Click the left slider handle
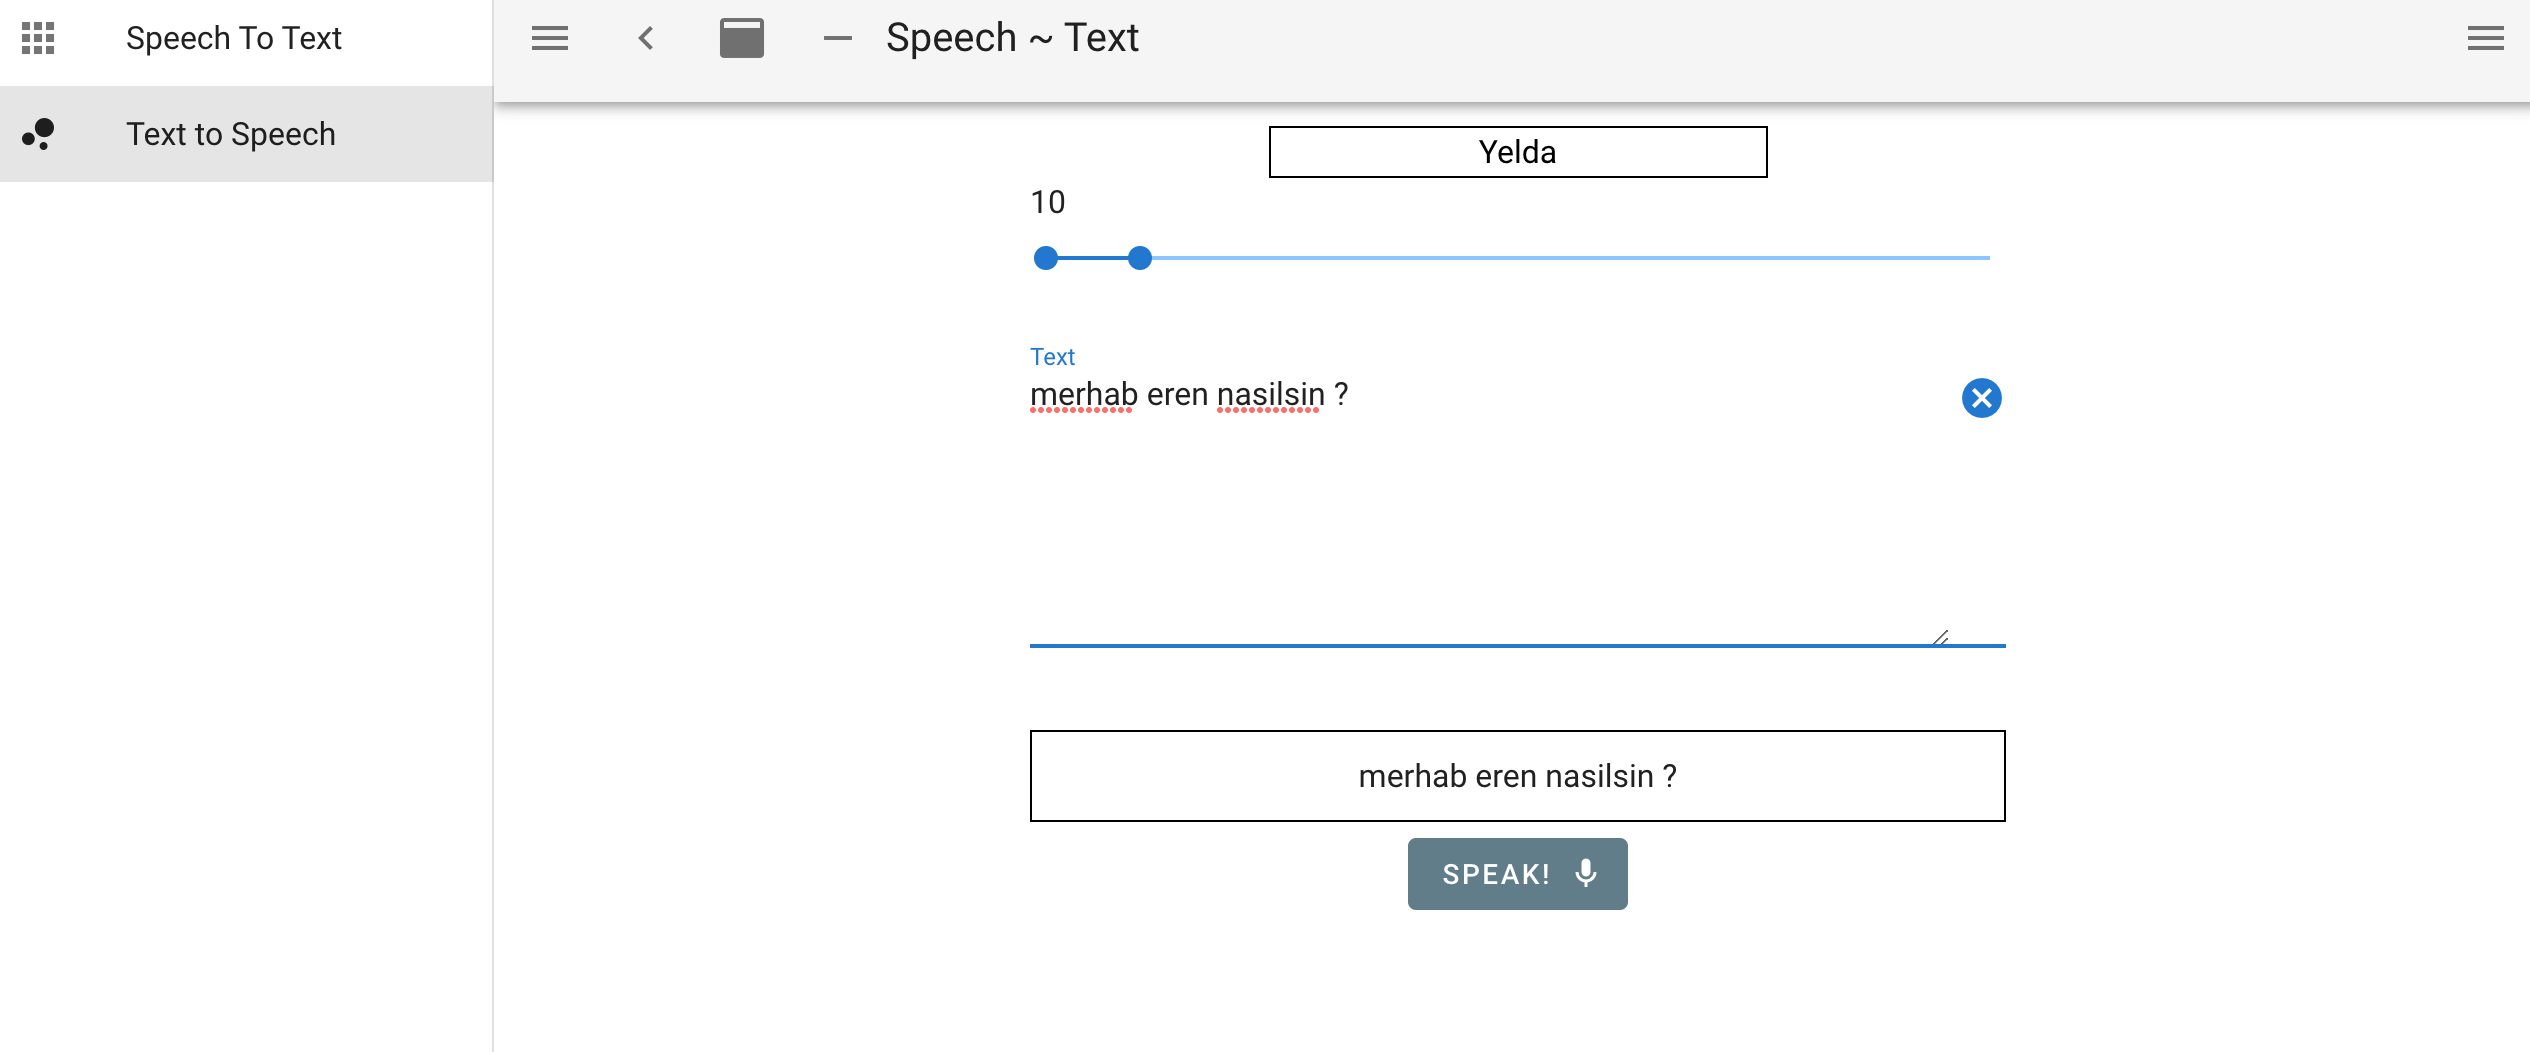The height and width of the screenshot is (1052, 2530). (x=1046, y=258)
